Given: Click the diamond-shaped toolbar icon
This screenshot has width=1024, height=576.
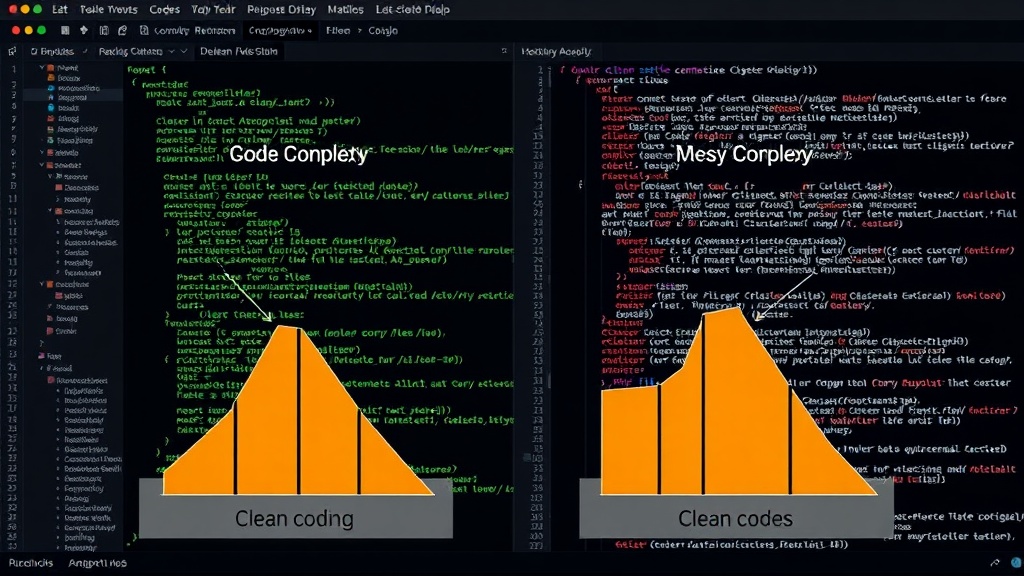Looking at the screenshot, I should click(x=84, y=30).
